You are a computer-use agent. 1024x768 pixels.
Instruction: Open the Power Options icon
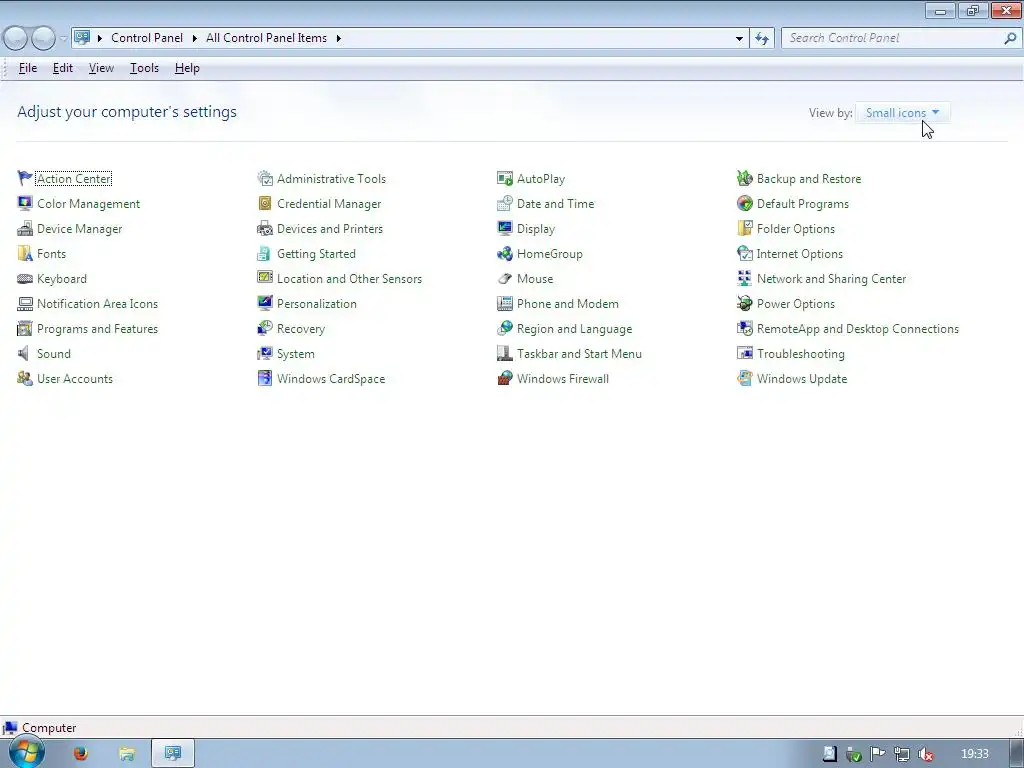[744, 303]
